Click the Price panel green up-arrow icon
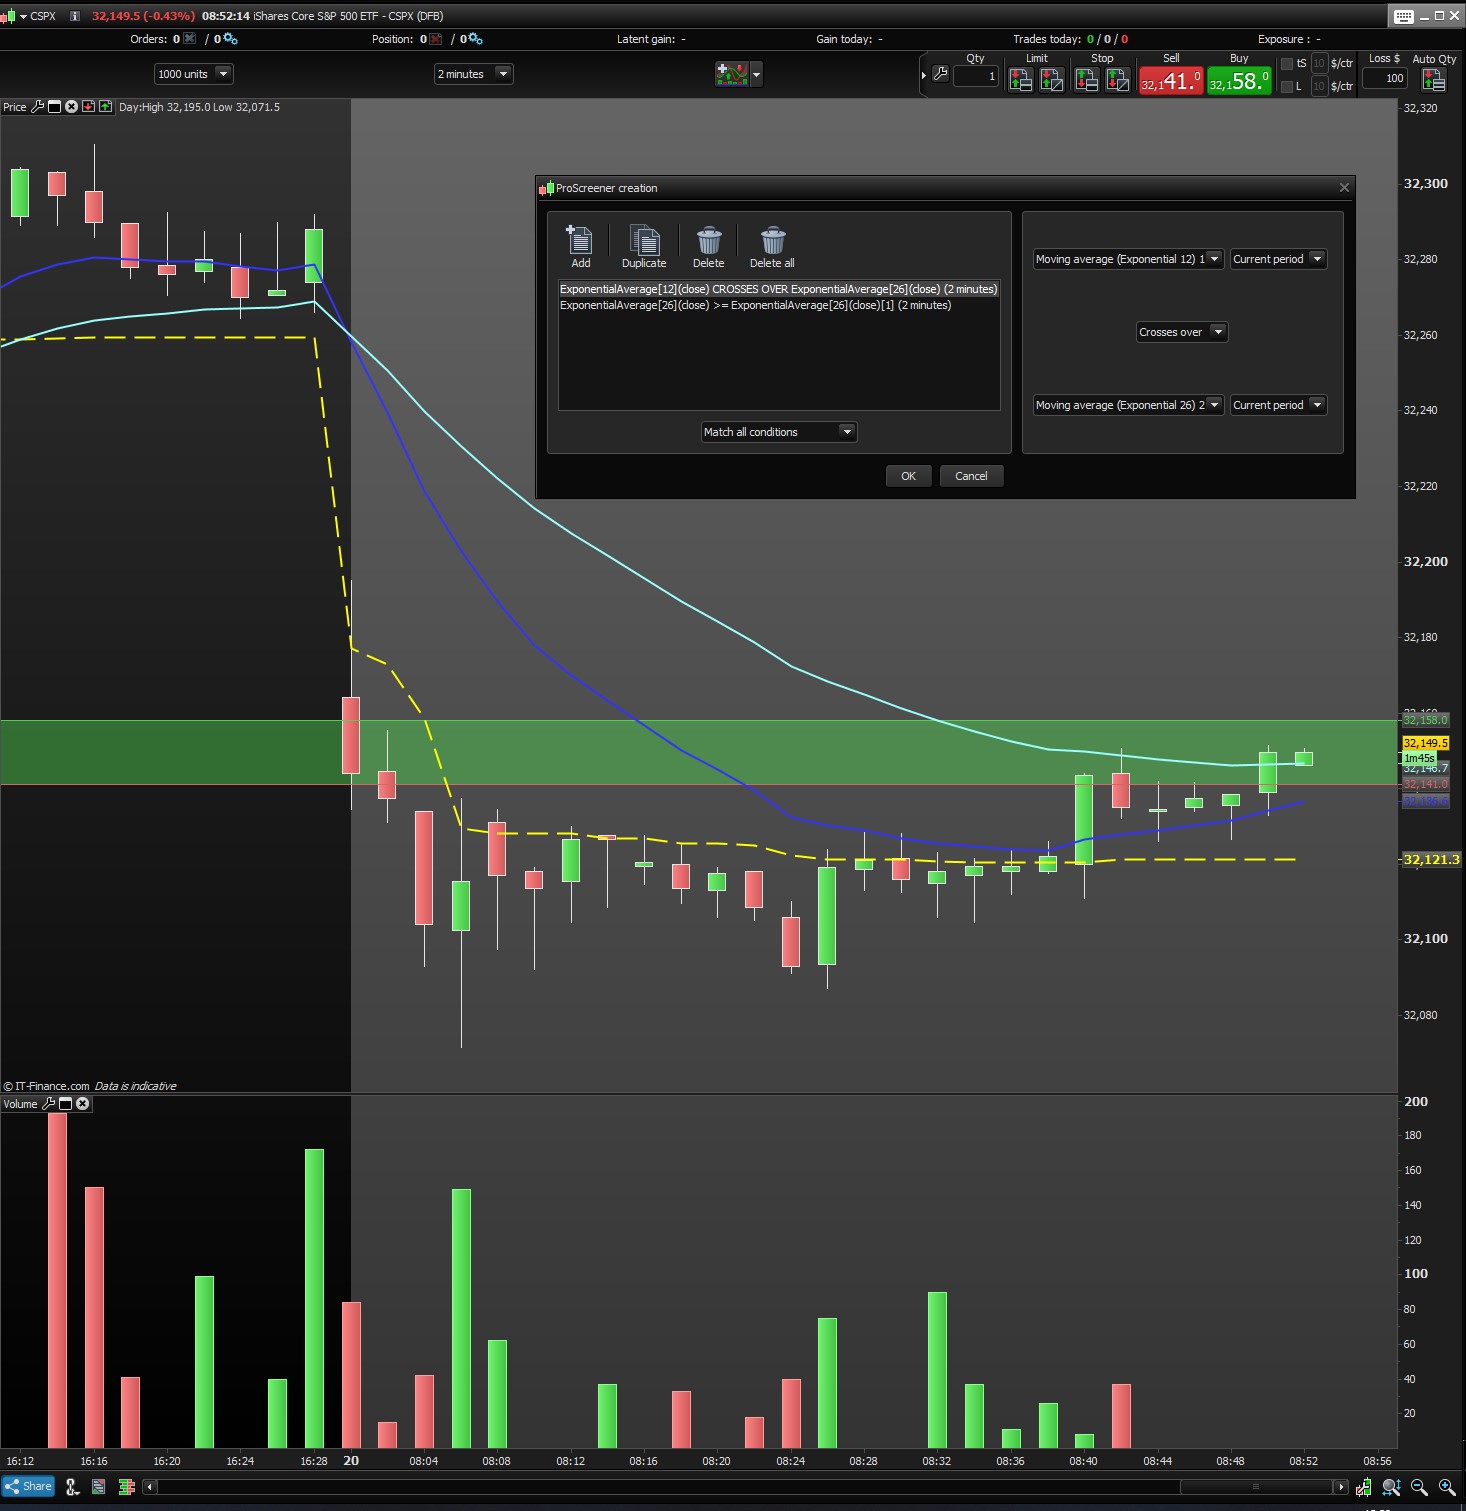The image size is (1466, 1511). coord(105,107)
